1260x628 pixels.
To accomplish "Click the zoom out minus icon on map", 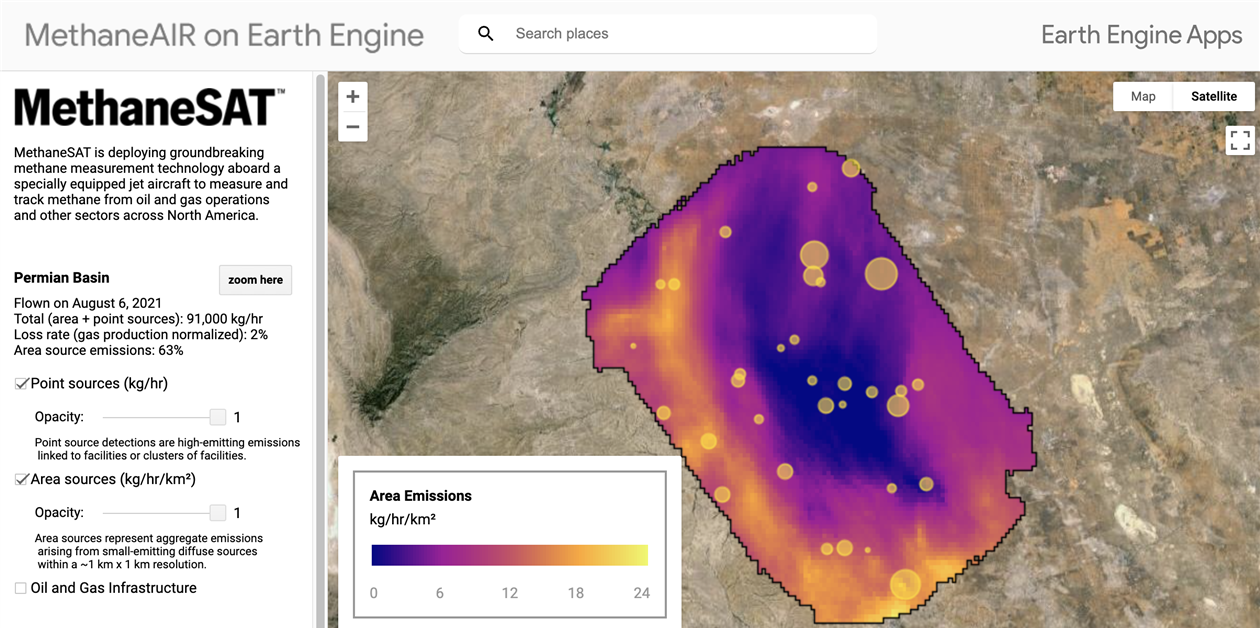I will [352, 127].
